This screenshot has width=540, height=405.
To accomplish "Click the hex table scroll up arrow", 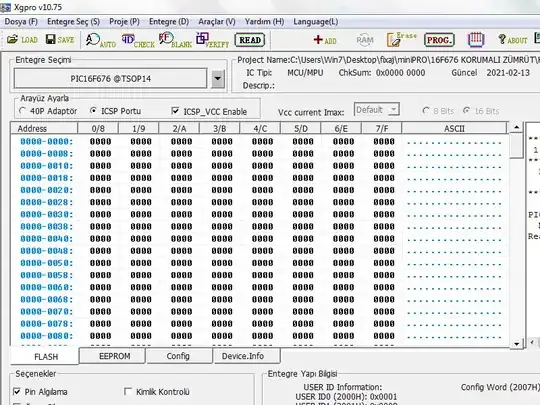I will tap(516, 127).
